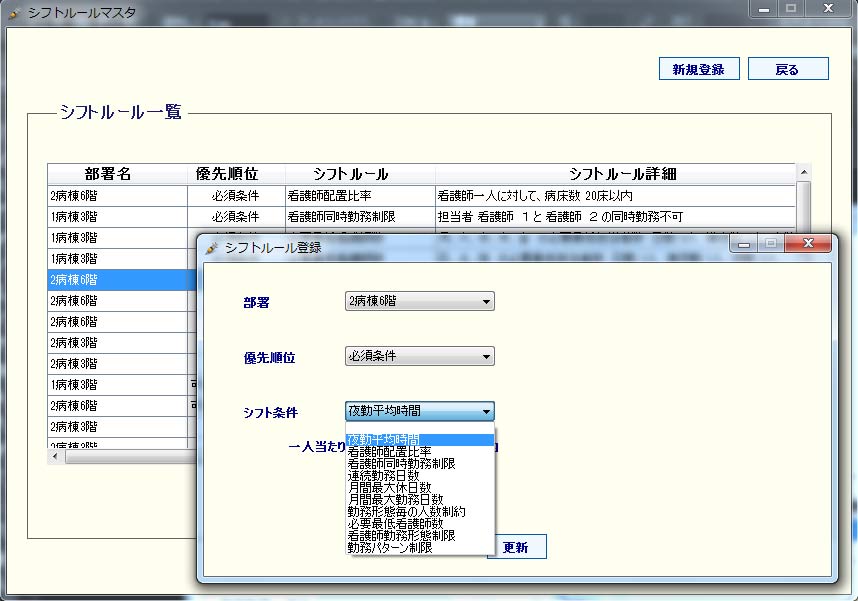
Task: Click the シフトルール登録 dialog title icon
Action: coord(211,248)
